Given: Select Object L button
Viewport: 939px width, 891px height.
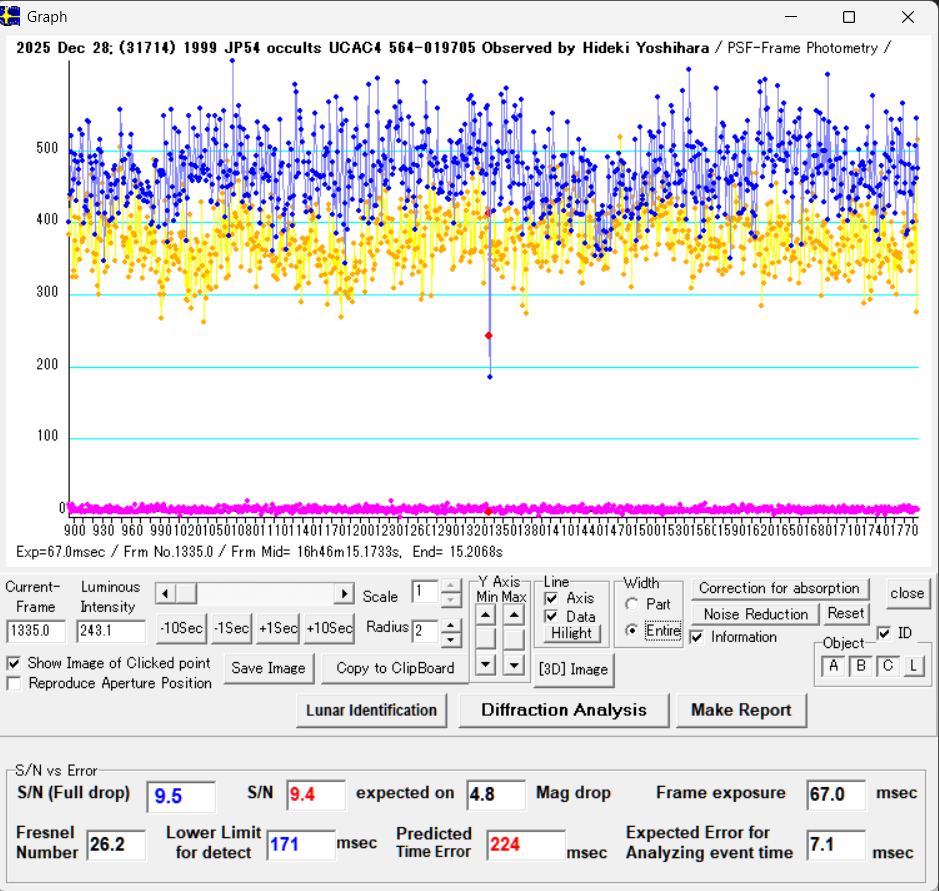Looking at the screenshot, I should [912, 666].
